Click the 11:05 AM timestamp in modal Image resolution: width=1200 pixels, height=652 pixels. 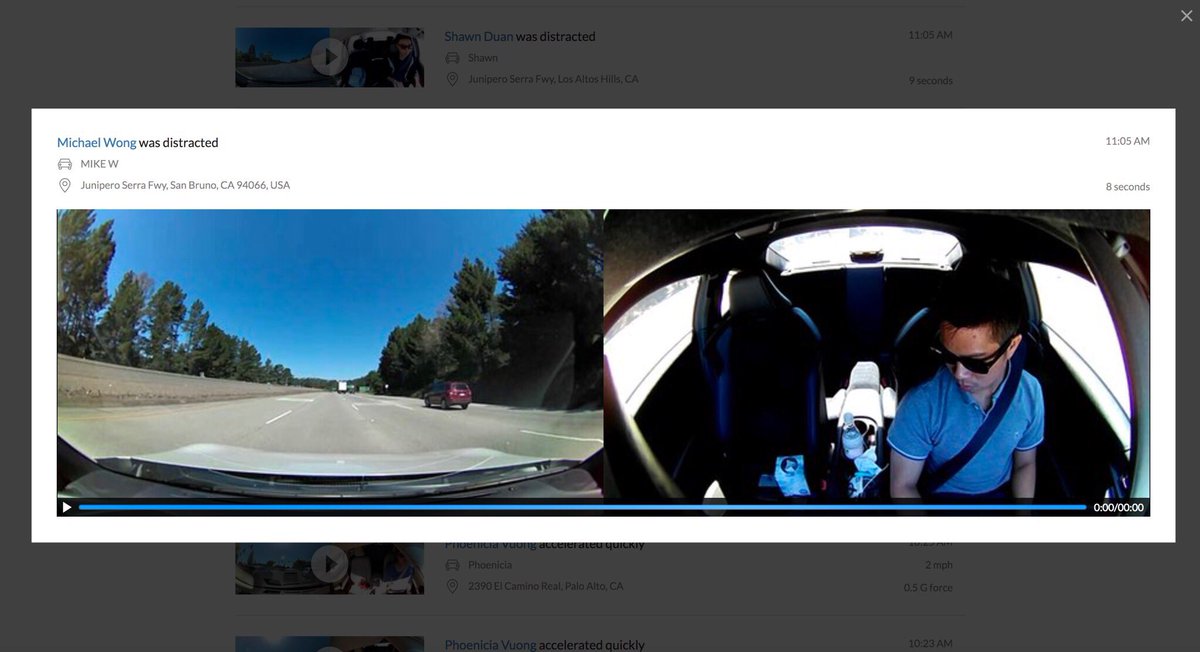click(x=1128, y=141)
